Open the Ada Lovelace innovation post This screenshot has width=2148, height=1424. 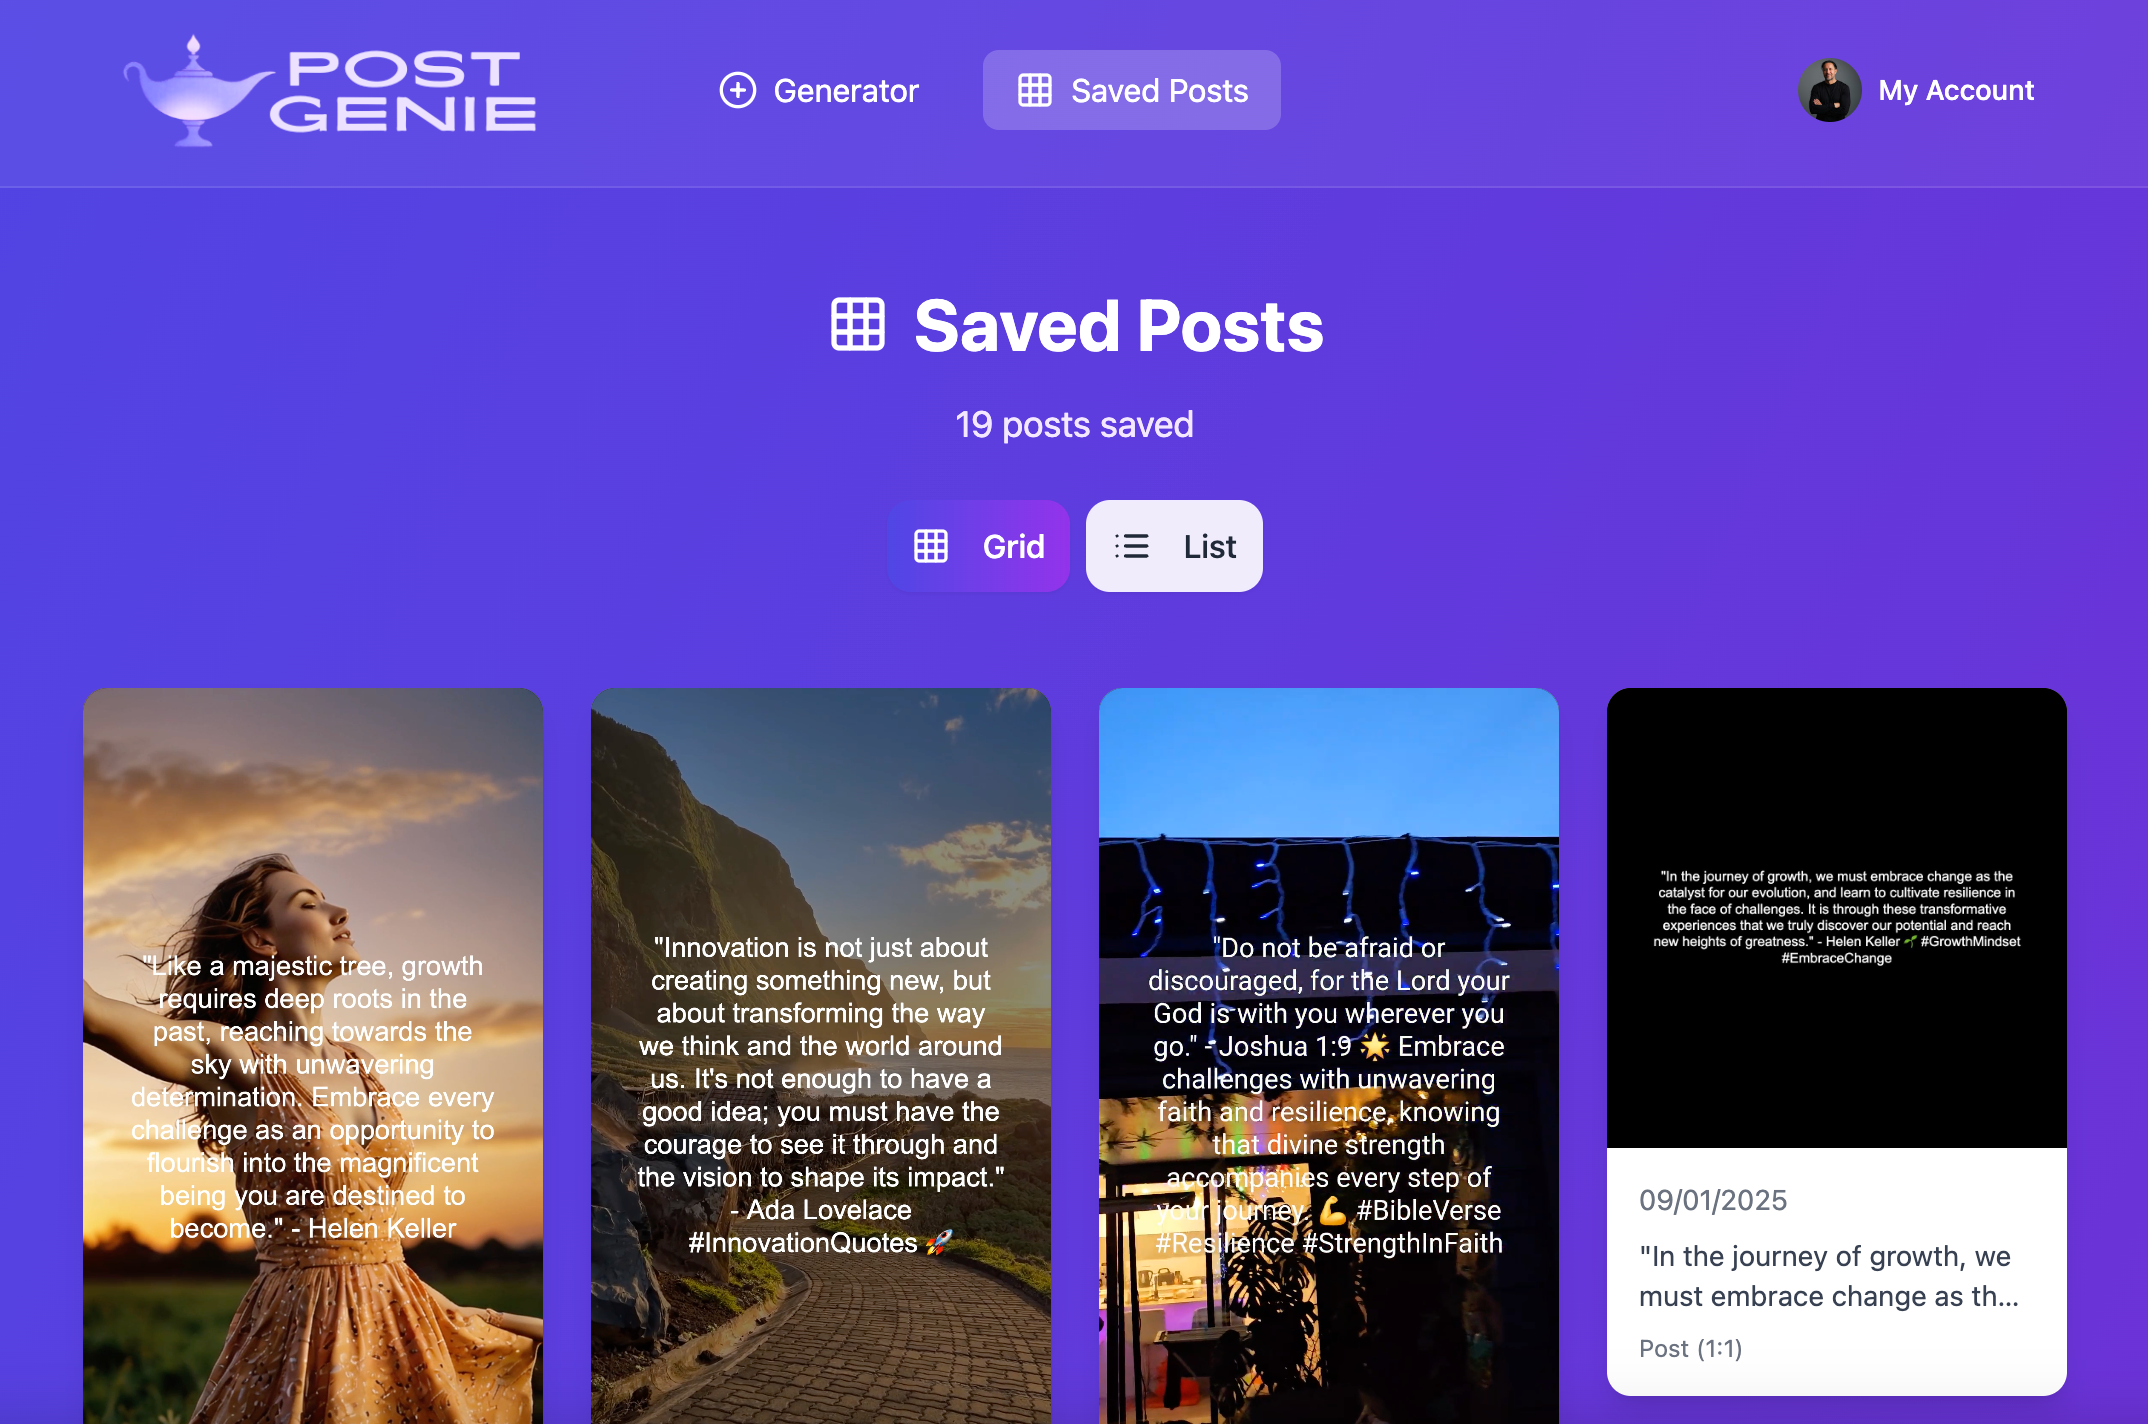(x=821, y=1055)
